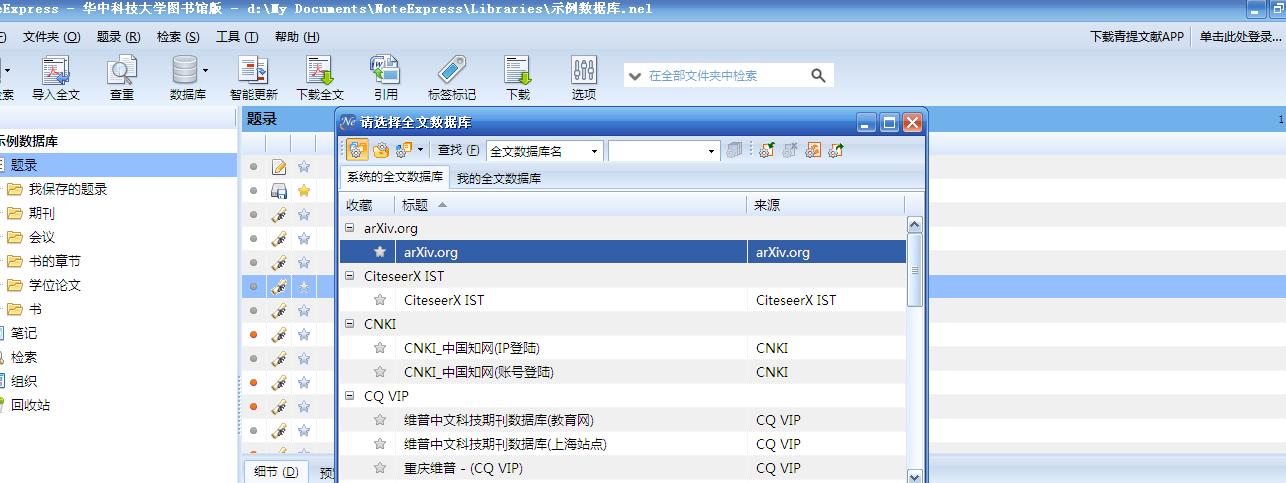
Task: Open the 检索(S) menu
Action: pyautogui.click(x=178, y=37)
